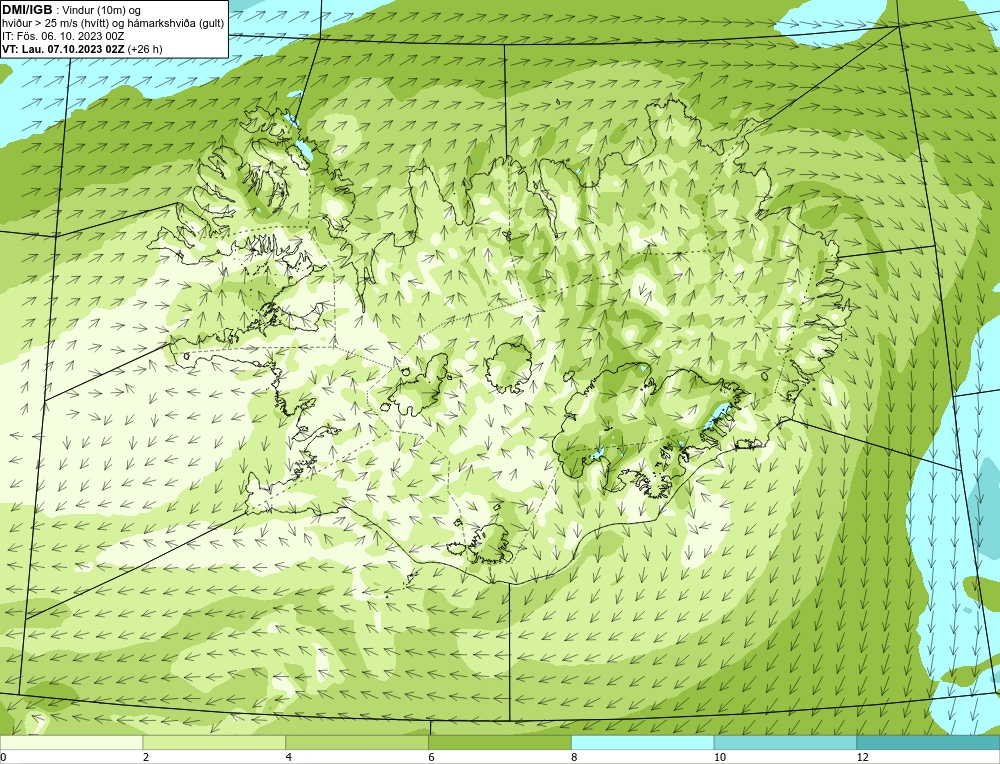Click the 8–10 m/s light cyan swatch
The width and height of the screenshot is (1000, 764).
tap(643, 743)
